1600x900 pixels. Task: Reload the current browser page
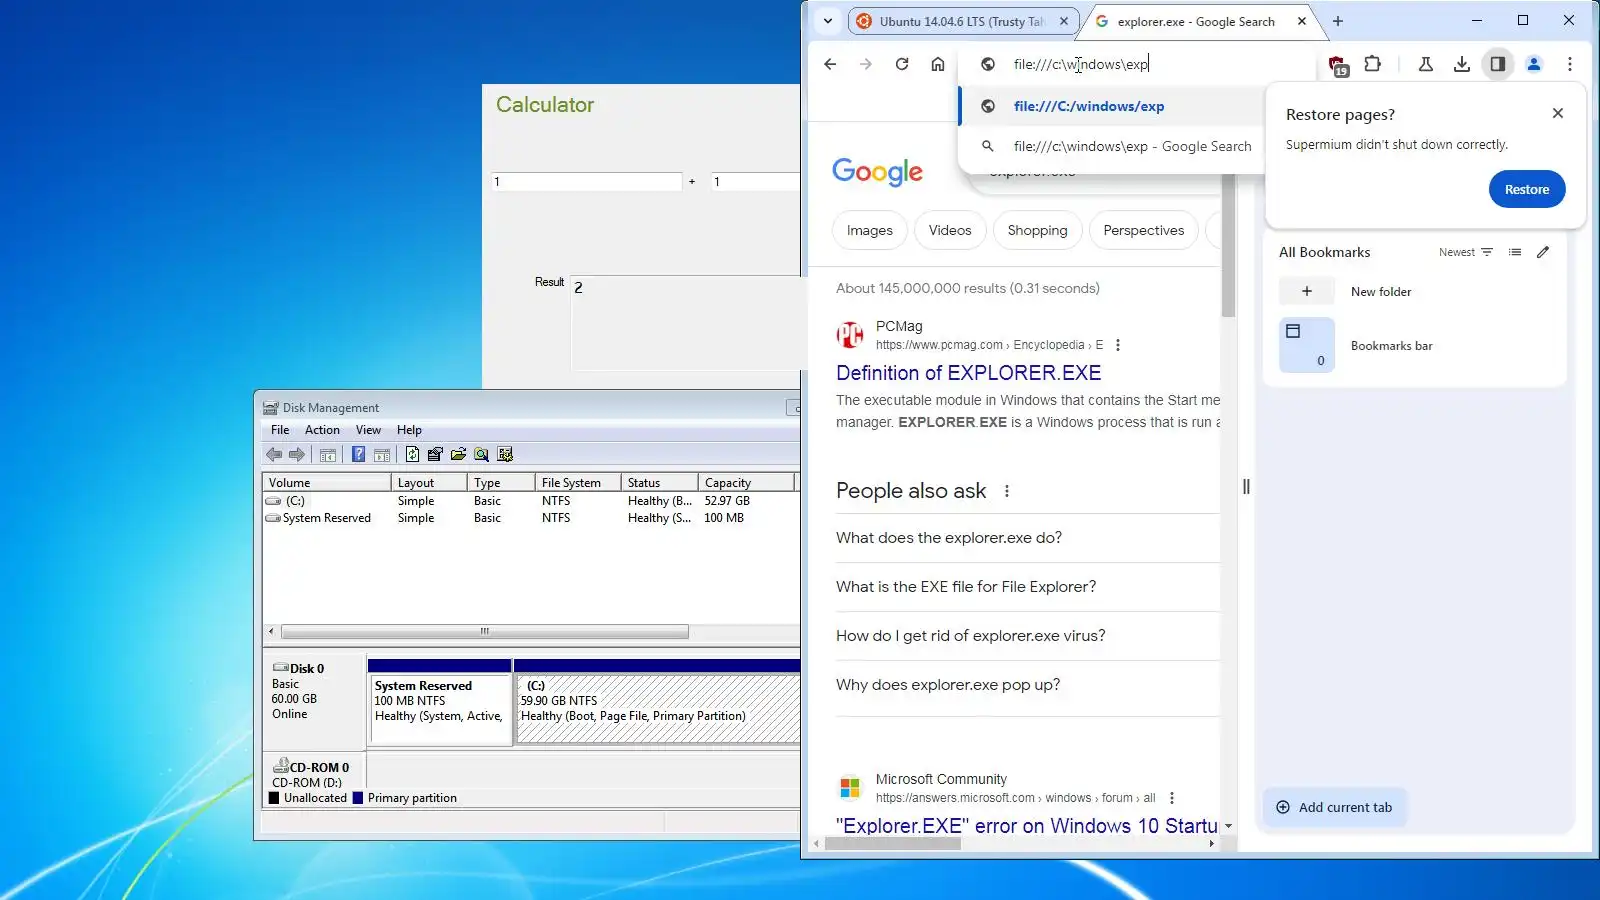(902, 64)
